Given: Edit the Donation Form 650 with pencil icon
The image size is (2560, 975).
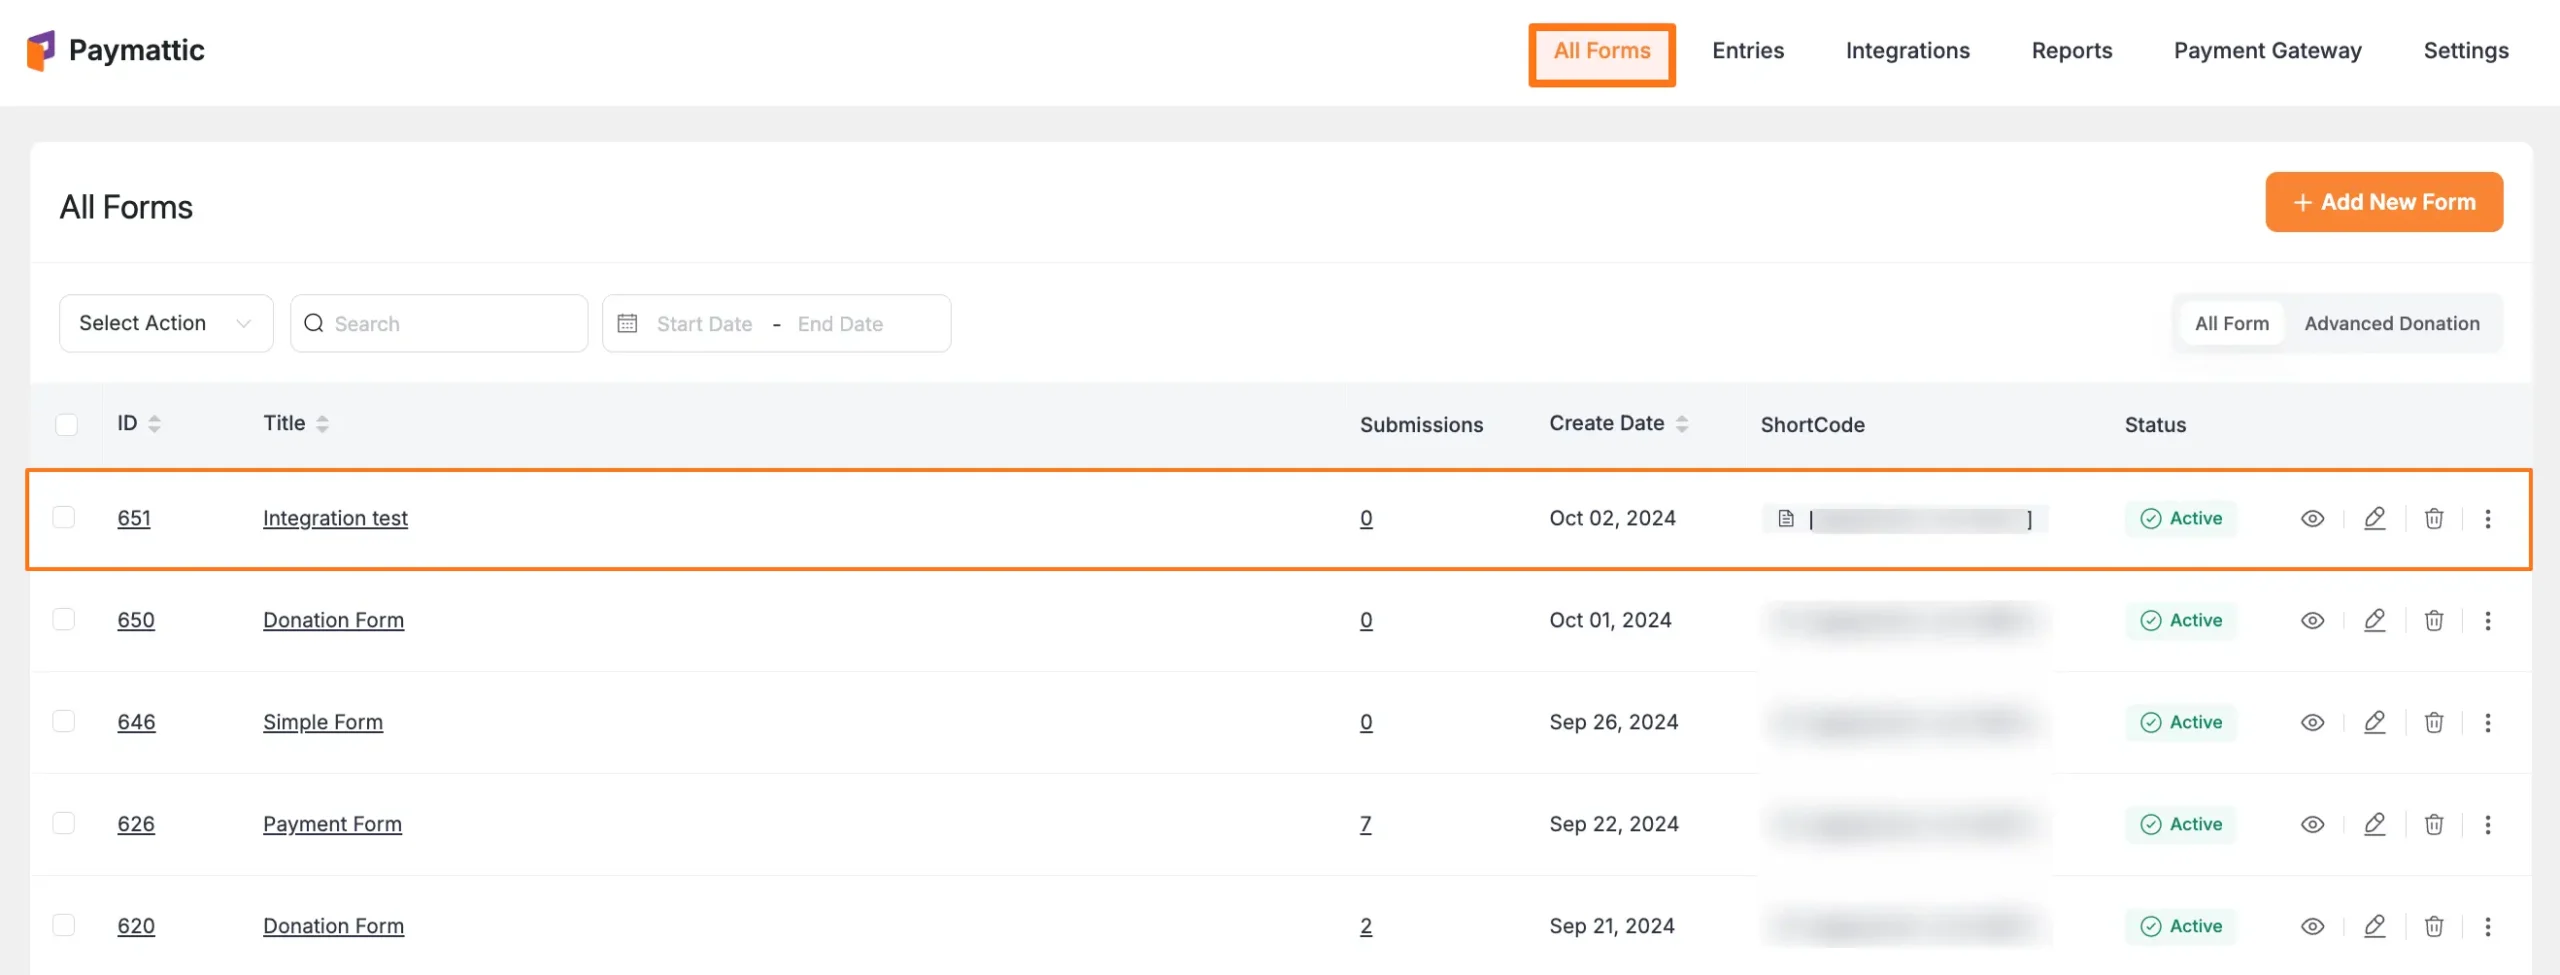Looking at the screenshot, I should click(2374, 620).
